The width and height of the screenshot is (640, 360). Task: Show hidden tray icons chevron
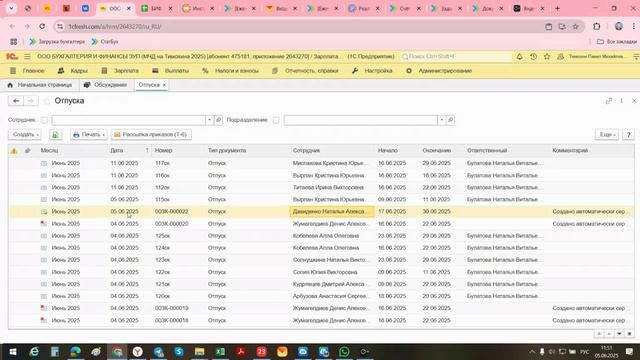click(531, 351)
